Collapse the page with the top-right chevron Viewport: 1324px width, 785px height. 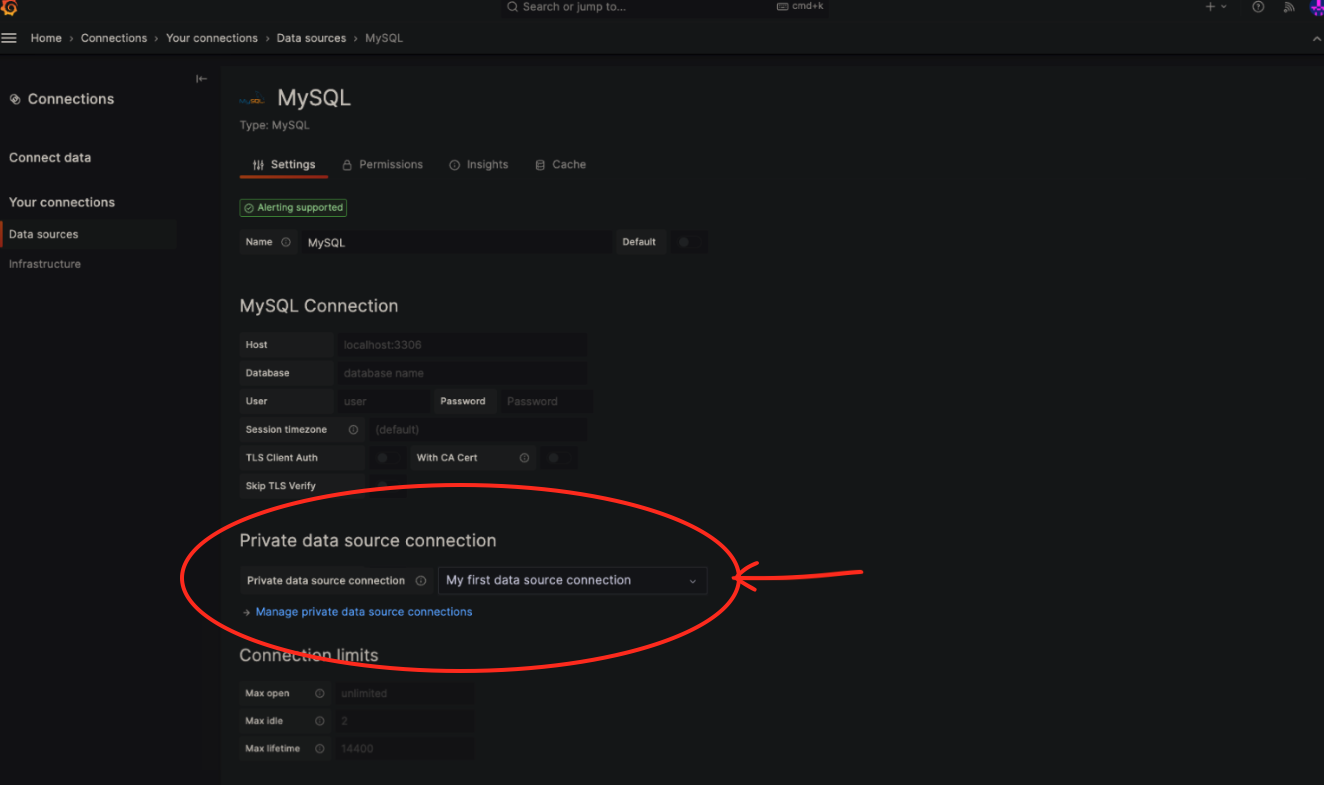(x=1316, y=38)
